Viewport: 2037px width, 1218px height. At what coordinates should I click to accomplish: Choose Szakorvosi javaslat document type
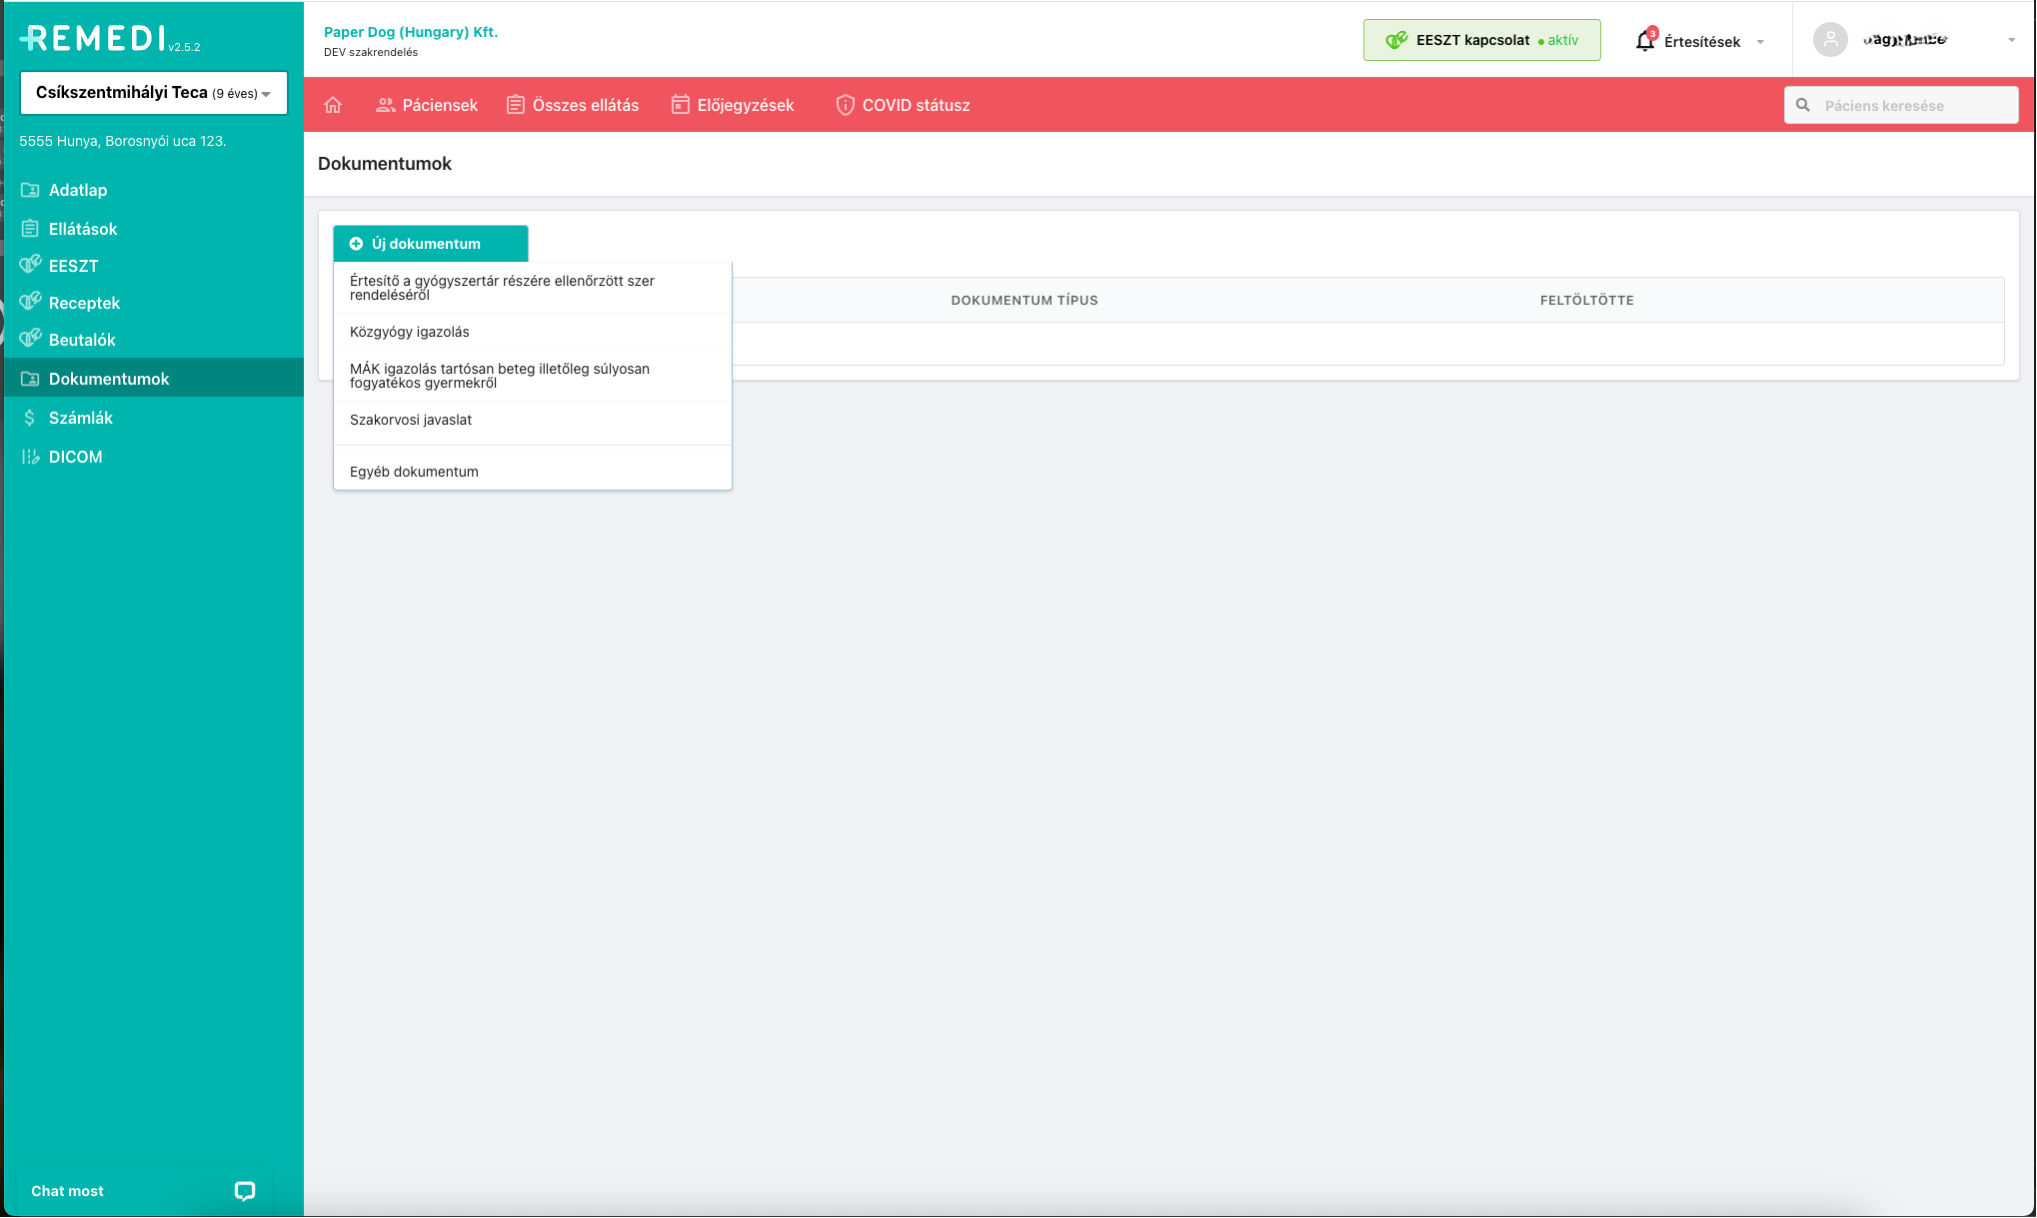point(410,420)
